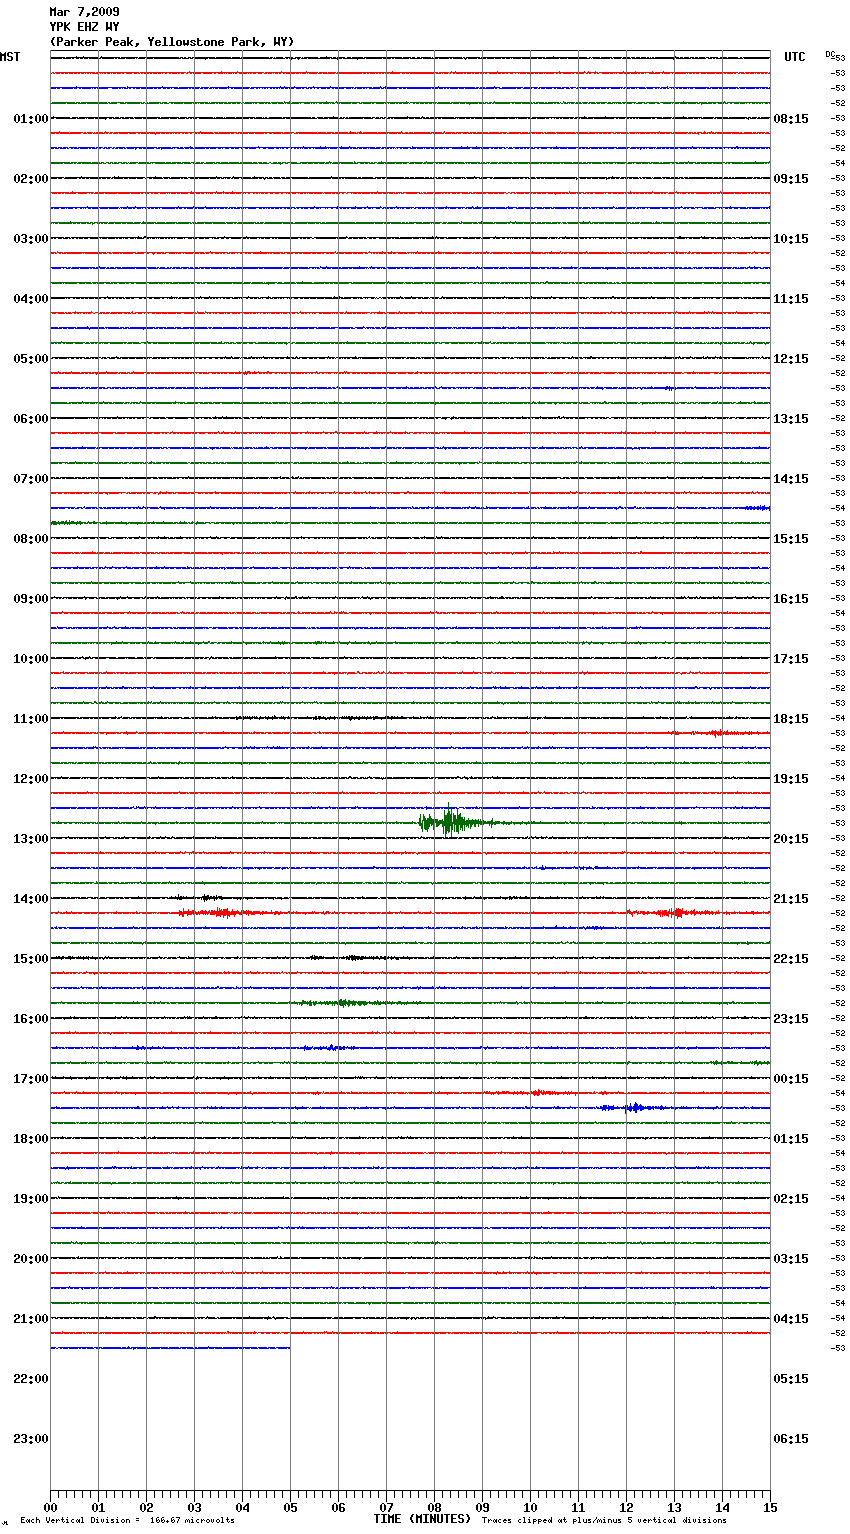This screenshot has width=850, height=1534.
Task: Click the '01:00' MST time label
Action: coord(31,119)
